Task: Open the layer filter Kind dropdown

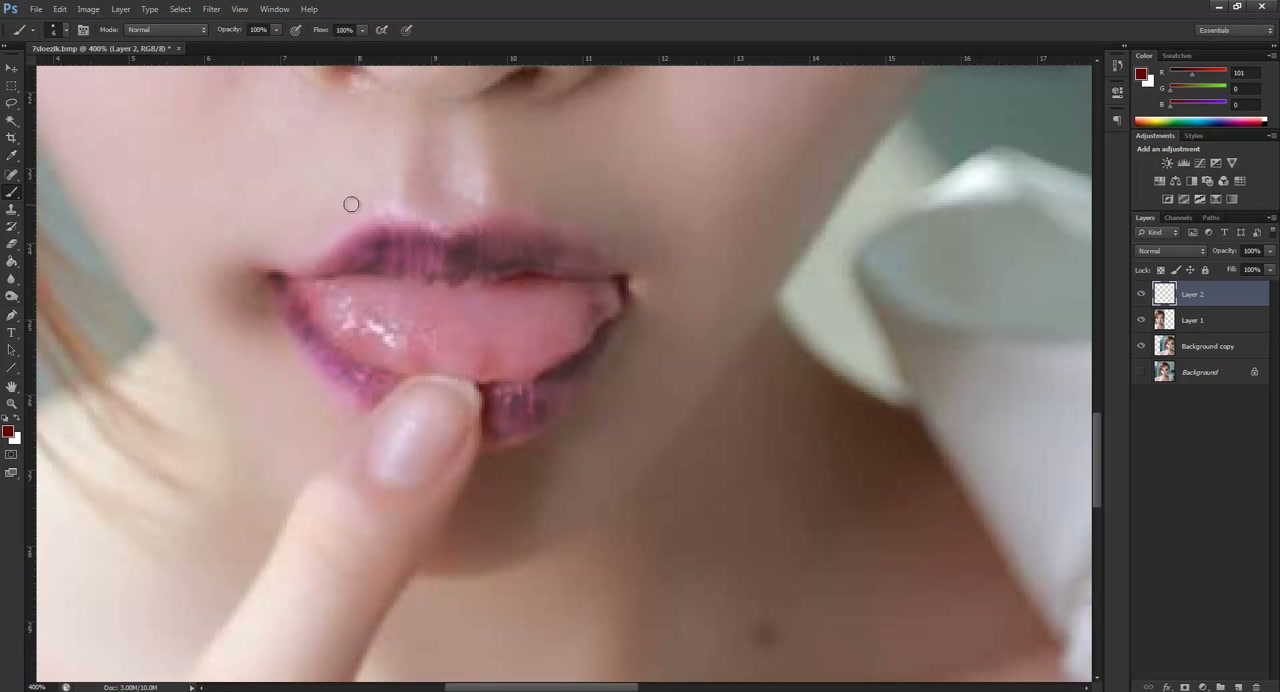Action: (1158, 233)
